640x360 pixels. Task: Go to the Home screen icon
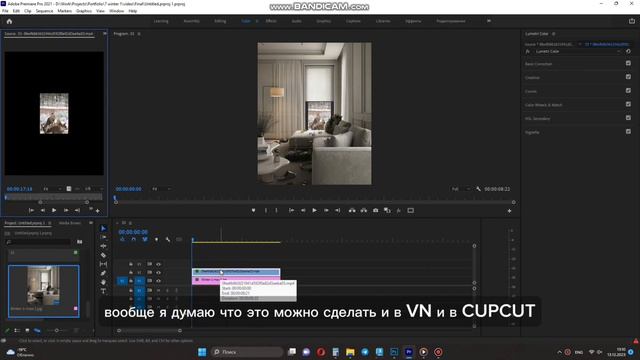pyautogui.click(x=9, y=21)
